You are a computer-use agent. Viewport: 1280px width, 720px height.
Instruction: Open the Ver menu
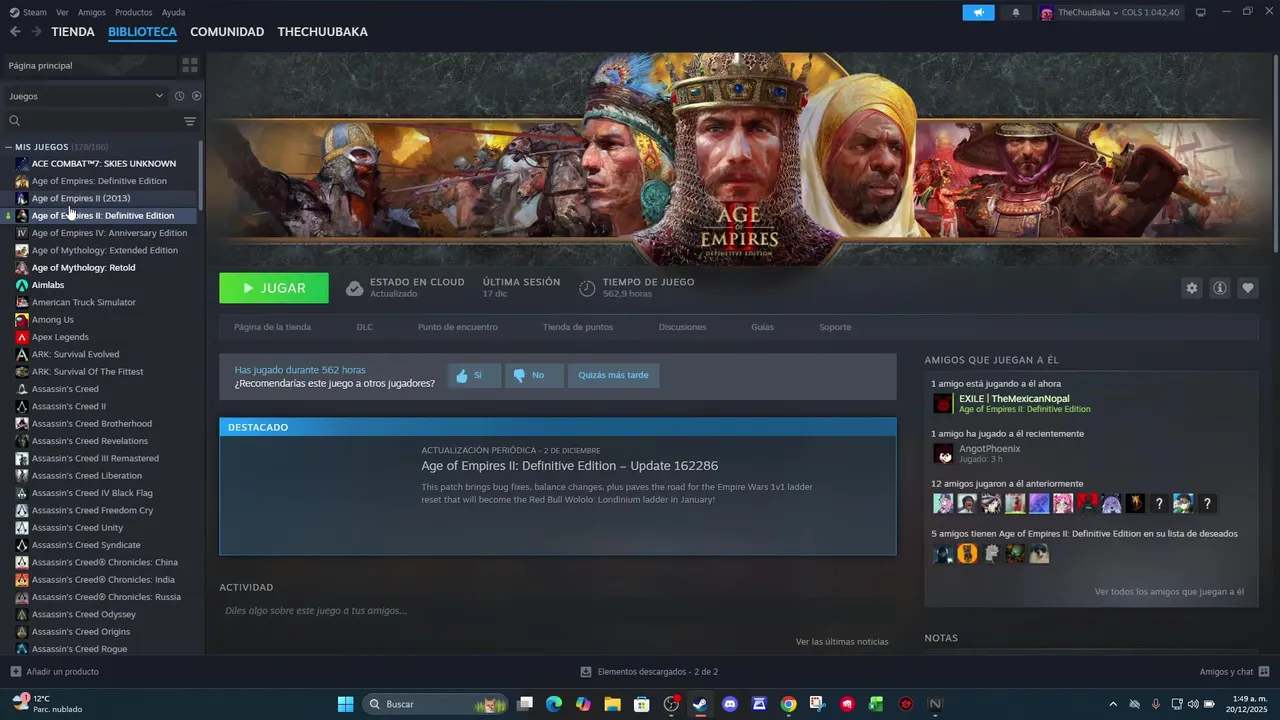(x=62, y=12)
